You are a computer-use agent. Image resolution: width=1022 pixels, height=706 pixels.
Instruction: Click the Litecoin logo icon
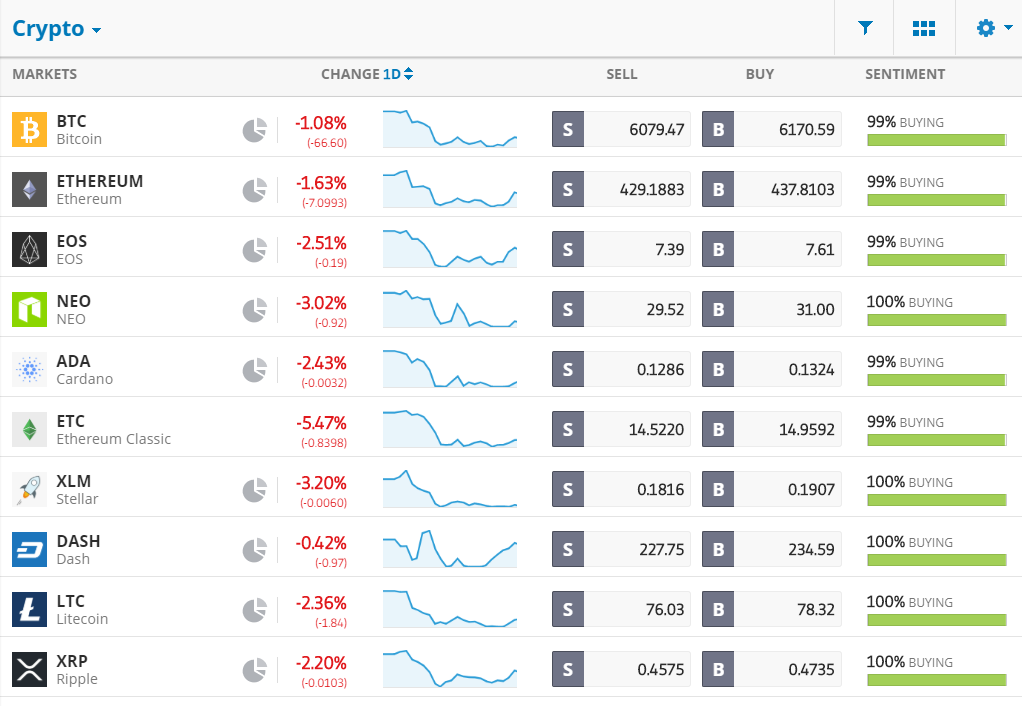29,609
